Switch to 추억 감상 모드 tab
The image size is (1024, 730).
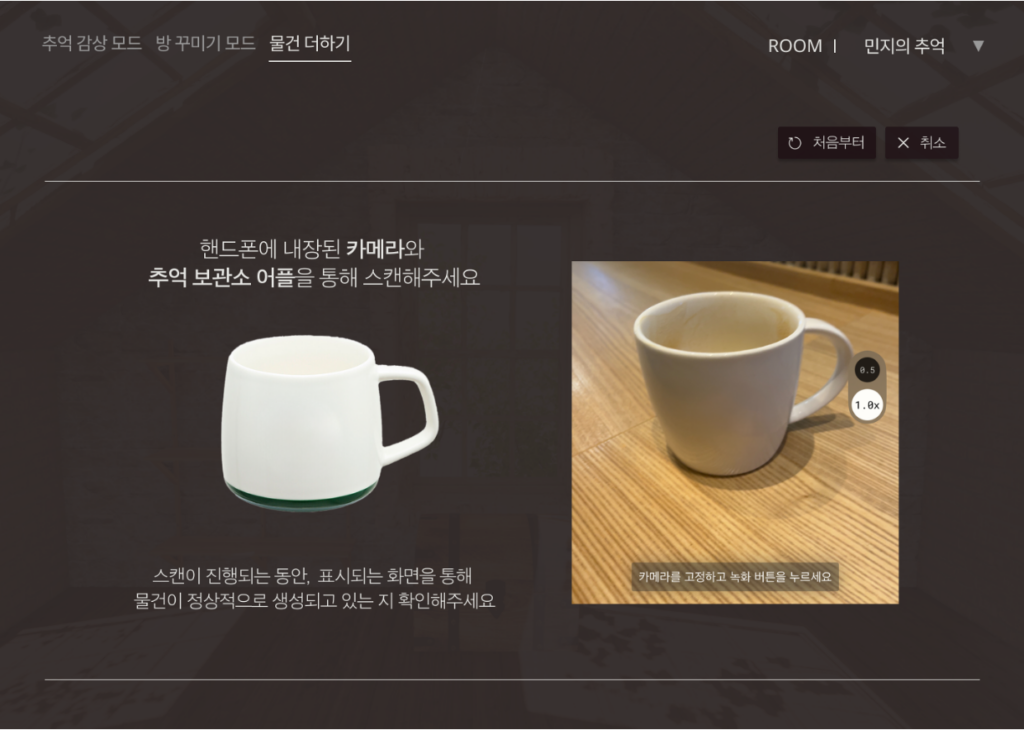(x=91, y=43)
